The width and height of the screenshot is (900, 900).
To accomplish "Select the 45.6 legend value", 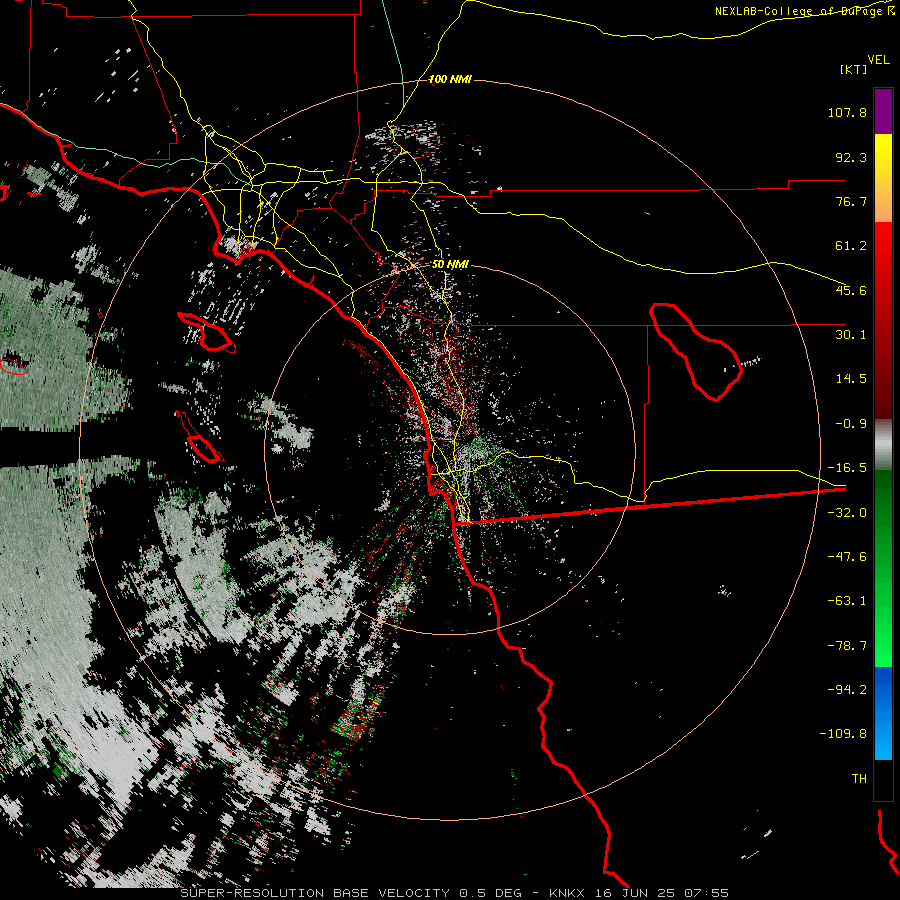I will [x=851, y=290].
